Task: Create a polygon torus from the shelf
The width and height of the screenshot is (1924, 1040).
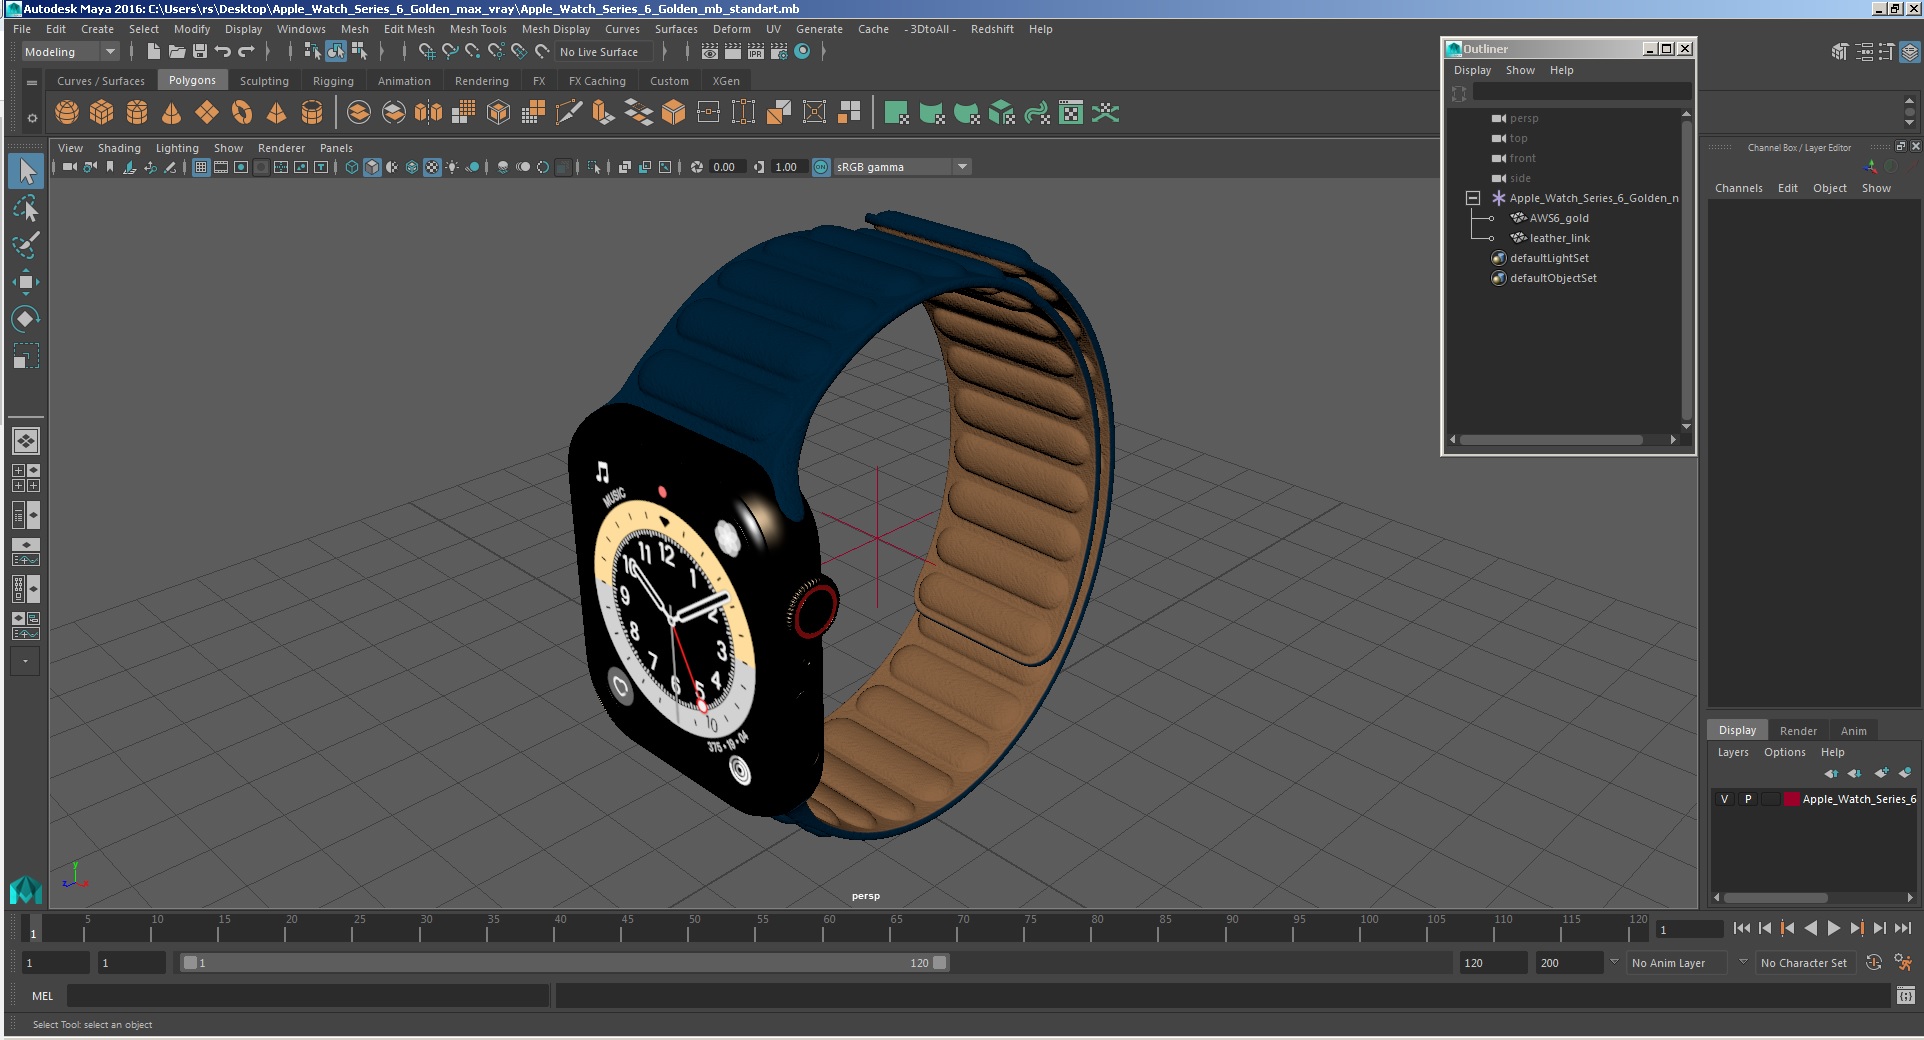Action: pyautogui.click(x=242, y=113)
